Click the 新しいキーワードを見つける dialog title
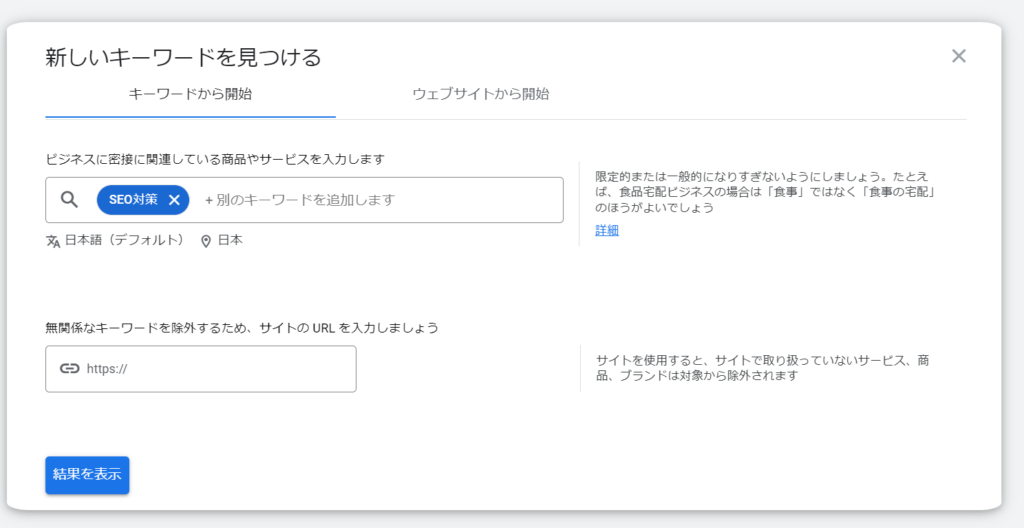 (x=184, y=58)
